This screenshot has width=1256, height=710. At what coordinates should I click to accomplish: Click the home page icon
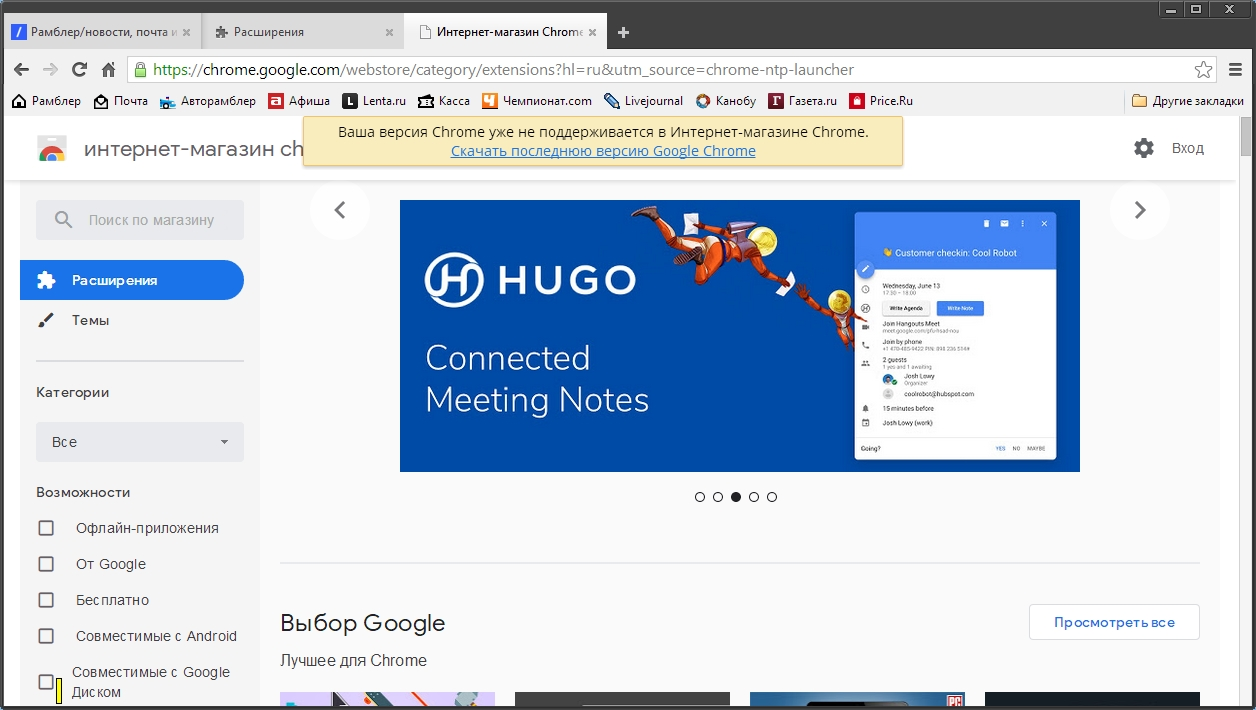(109, 70)
